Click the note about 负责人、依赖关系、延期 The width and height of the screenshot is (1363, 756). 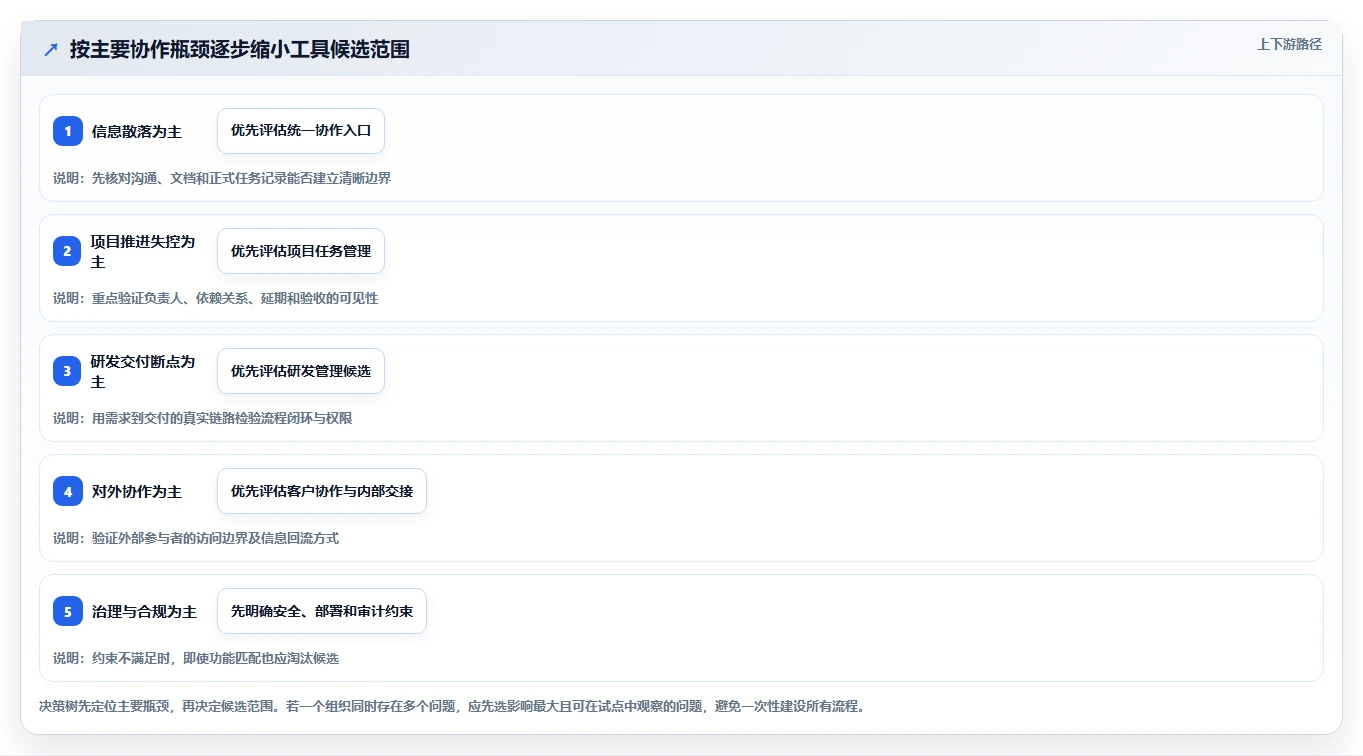tap(216, 298)
